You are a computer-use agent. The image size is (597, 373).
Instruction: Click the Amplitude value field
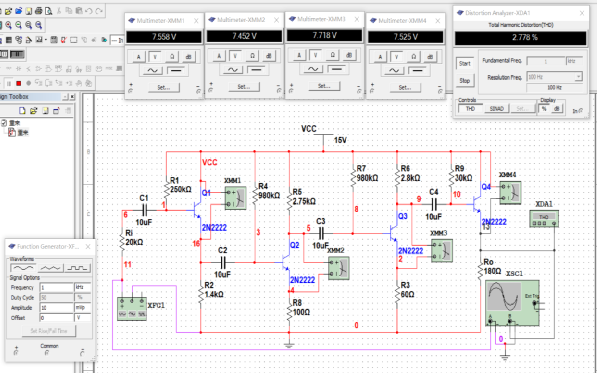pos(56,308)
